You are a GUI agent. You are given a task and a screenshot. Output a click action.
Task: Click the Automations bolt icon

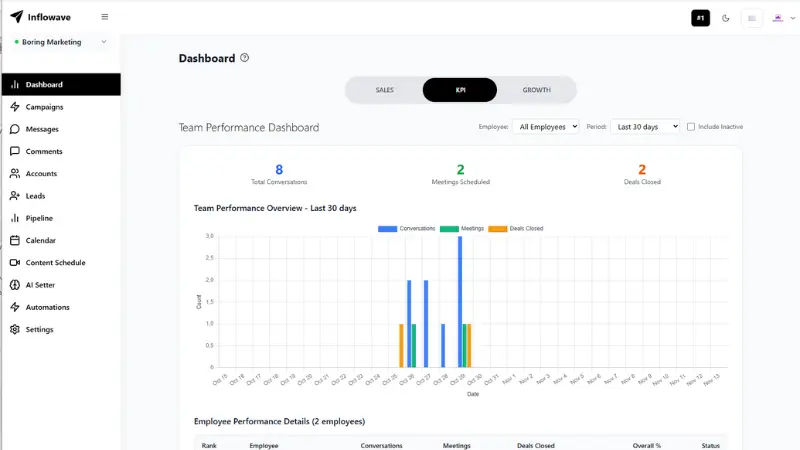coord(15,307)
